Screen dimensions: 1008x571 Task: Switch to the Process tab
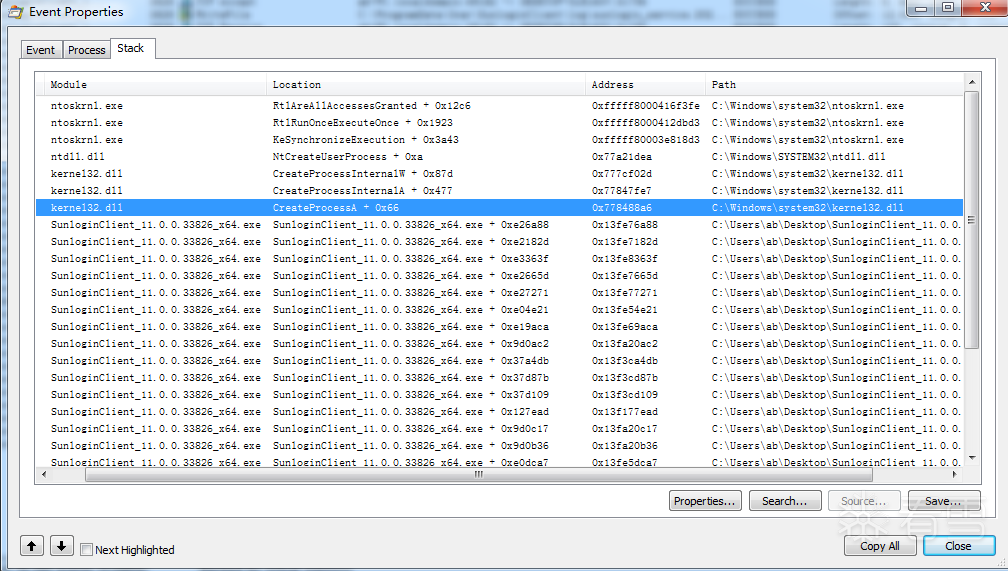[x=87, y=50]
